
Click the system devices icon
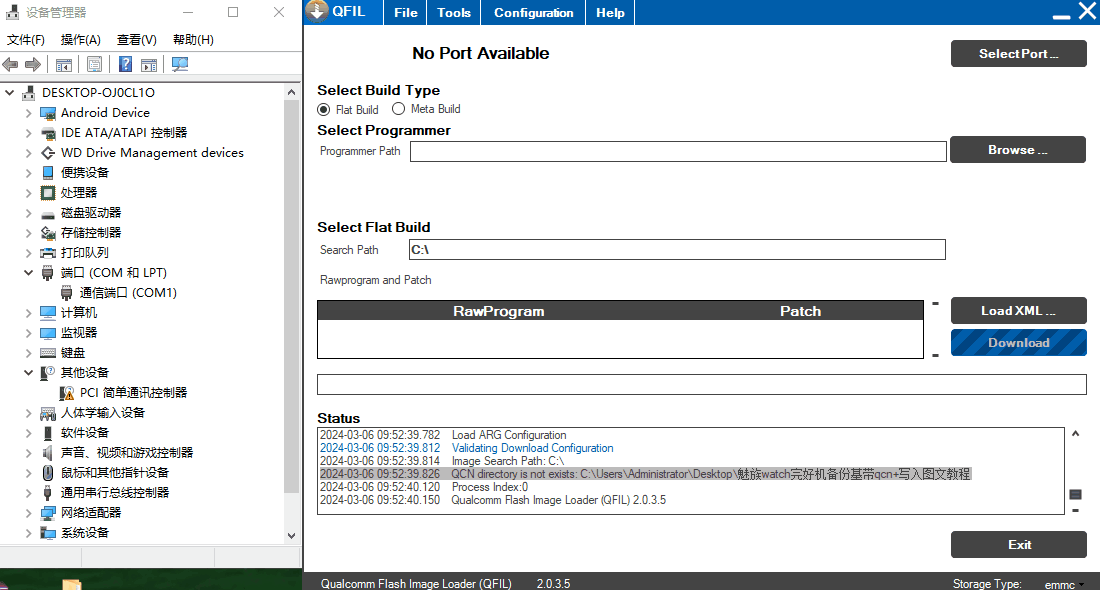48,533
